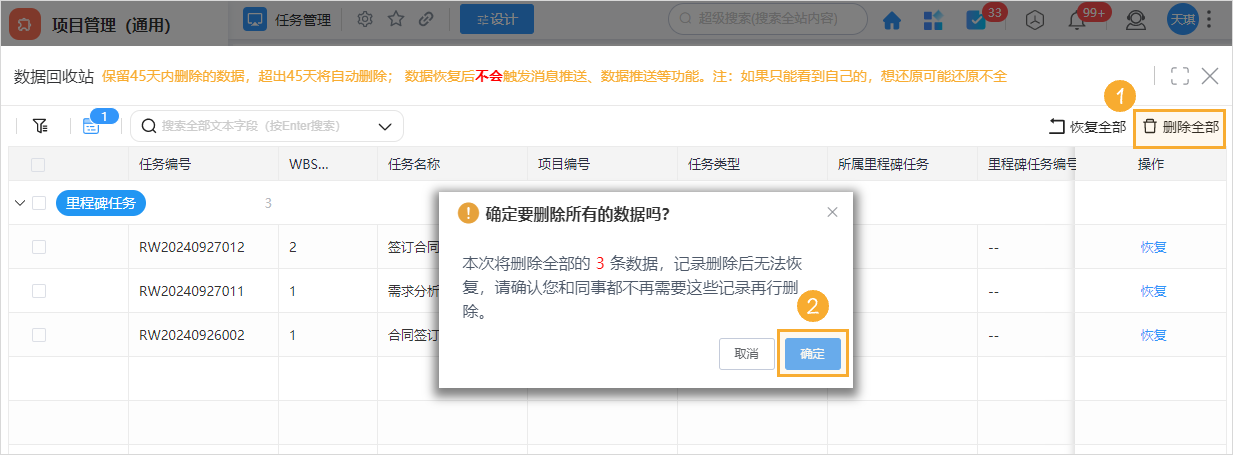The image size is (1233, 455).
Task: Click the favorite star icon
Action: click(x=396, y=19)
